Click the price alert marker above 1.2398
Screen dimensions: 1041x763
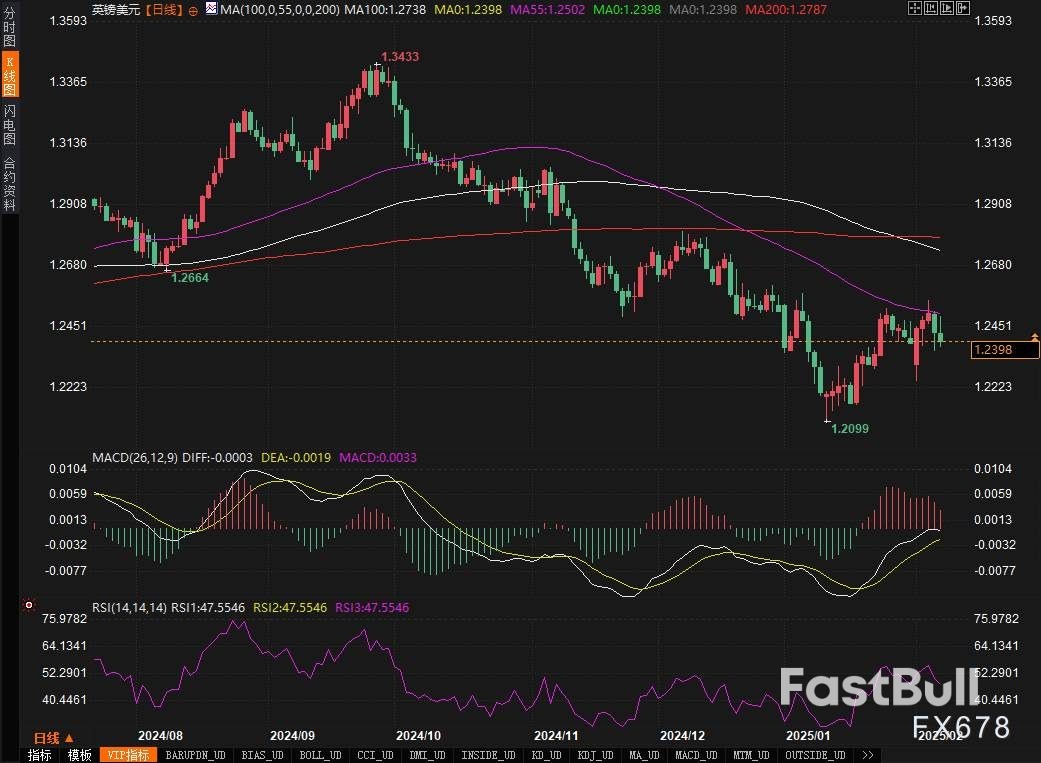(x=1034, y=336)
